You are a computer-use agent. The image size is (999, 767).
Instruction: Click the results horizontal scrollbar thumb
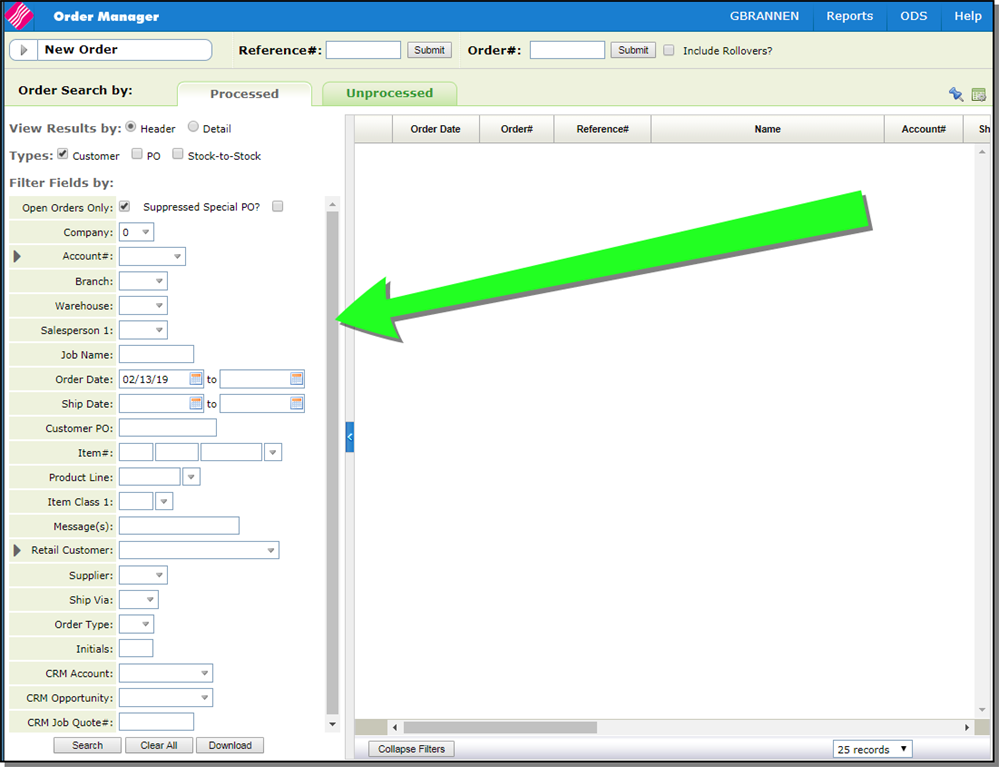[x=500, y=728]
